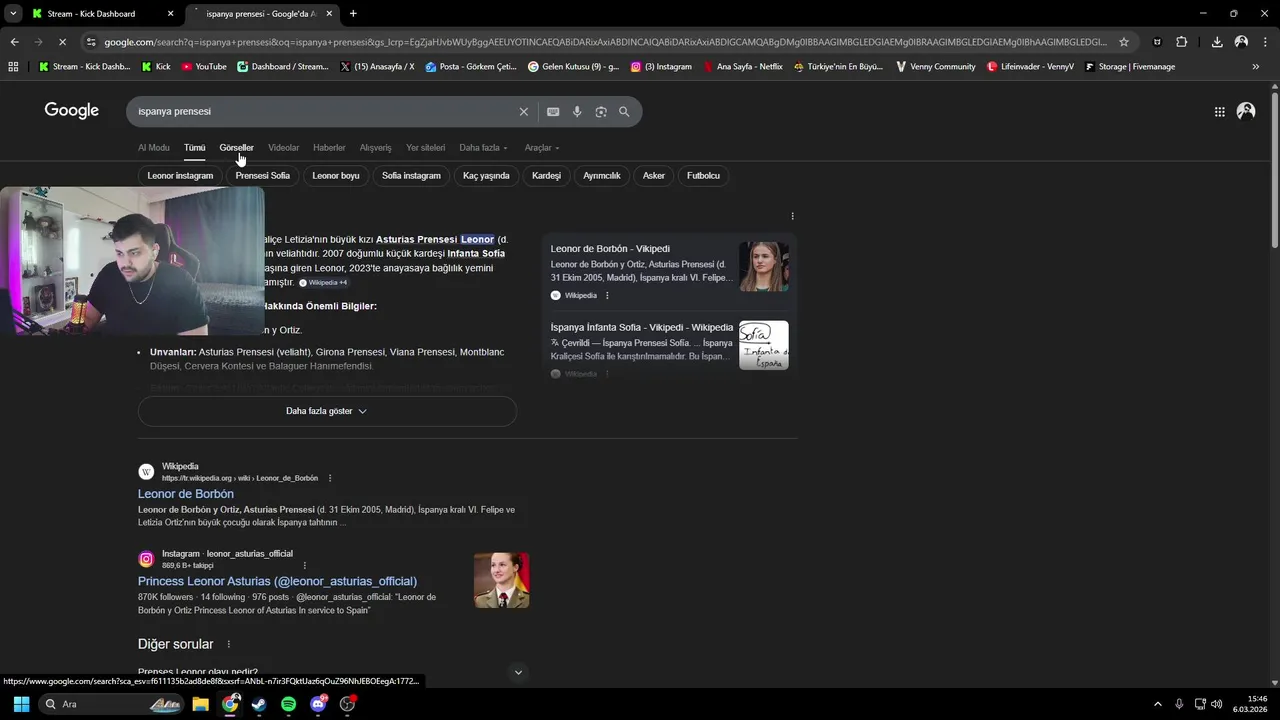Open the Chrome profile icon in toolbar
The width and height of the screenshot is (1280, 720).
[1241, 42]
